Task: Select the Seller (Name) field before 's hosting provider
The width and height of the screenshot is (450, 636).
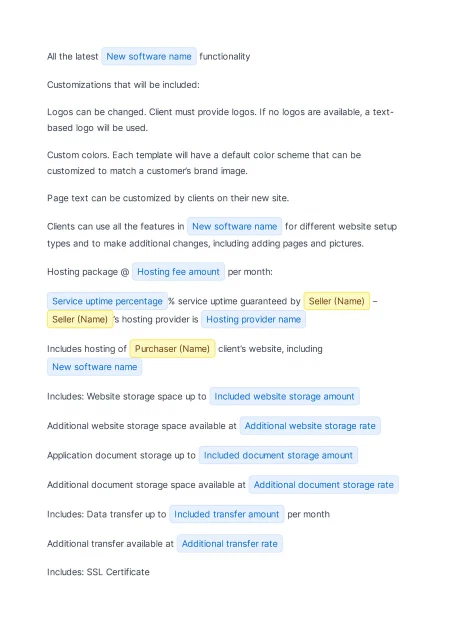Action: (80, 320)
